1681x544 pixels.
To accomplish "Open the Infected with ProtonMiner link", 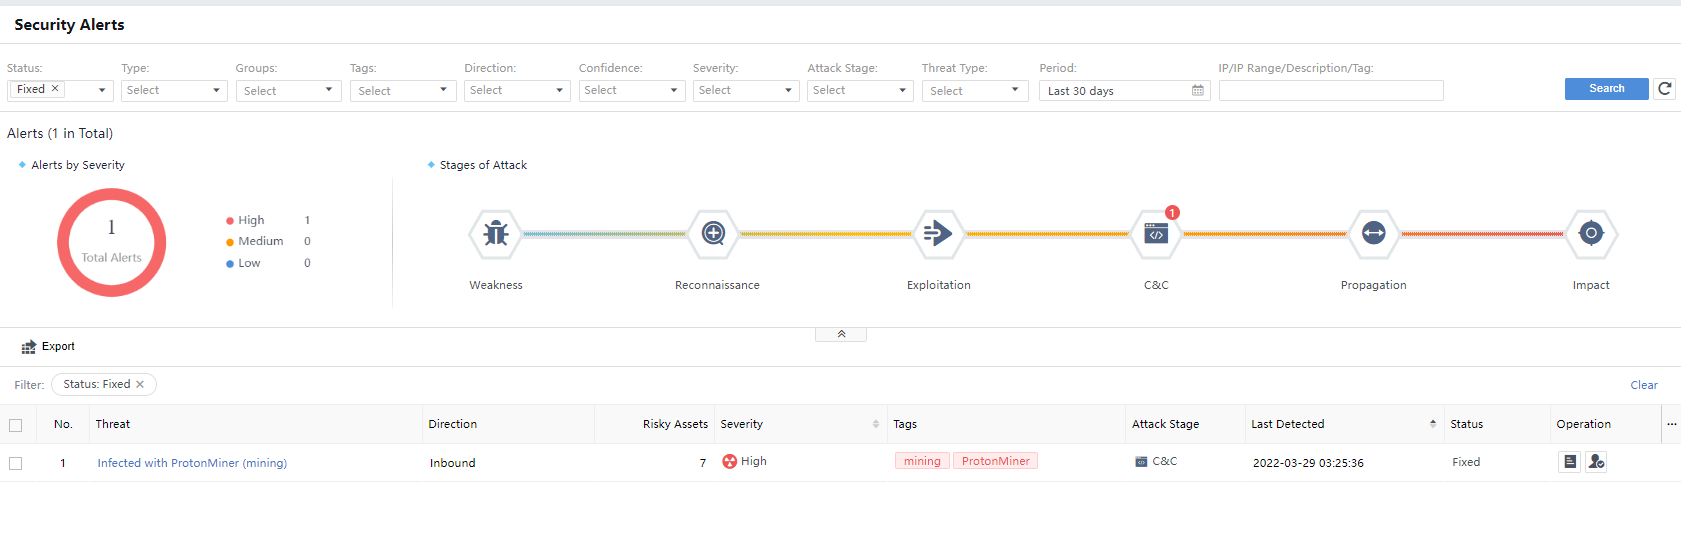I will point(192,463).
